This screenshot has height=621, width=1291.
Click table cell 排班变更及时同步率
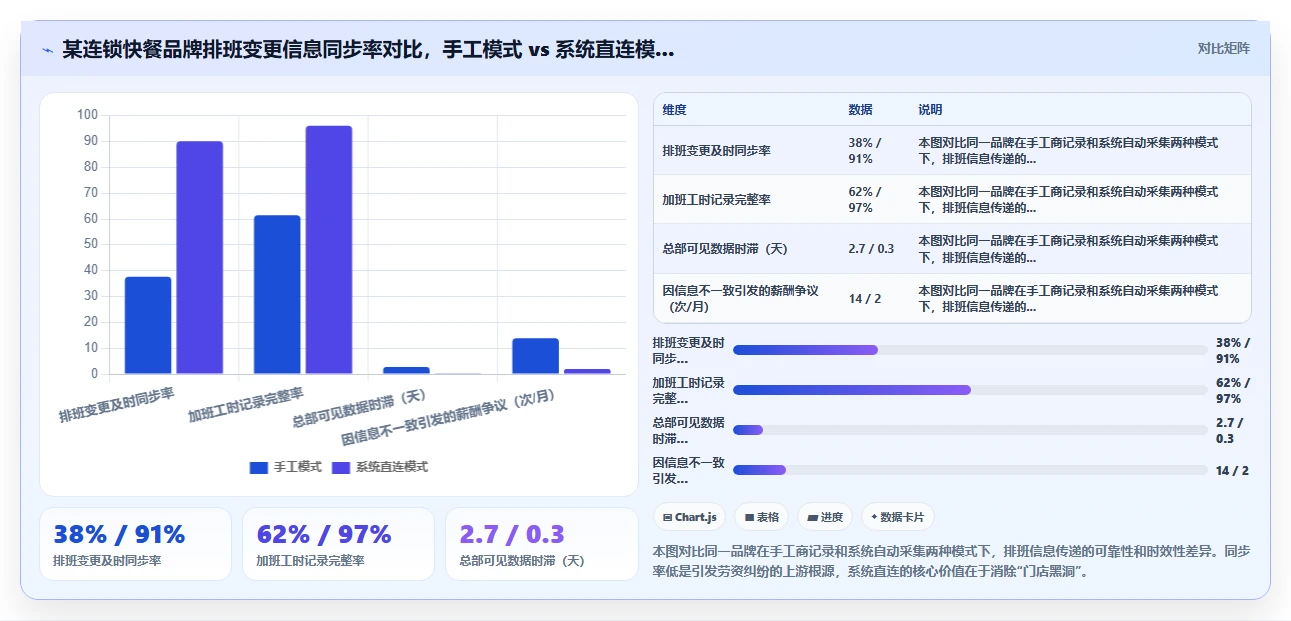716,151
